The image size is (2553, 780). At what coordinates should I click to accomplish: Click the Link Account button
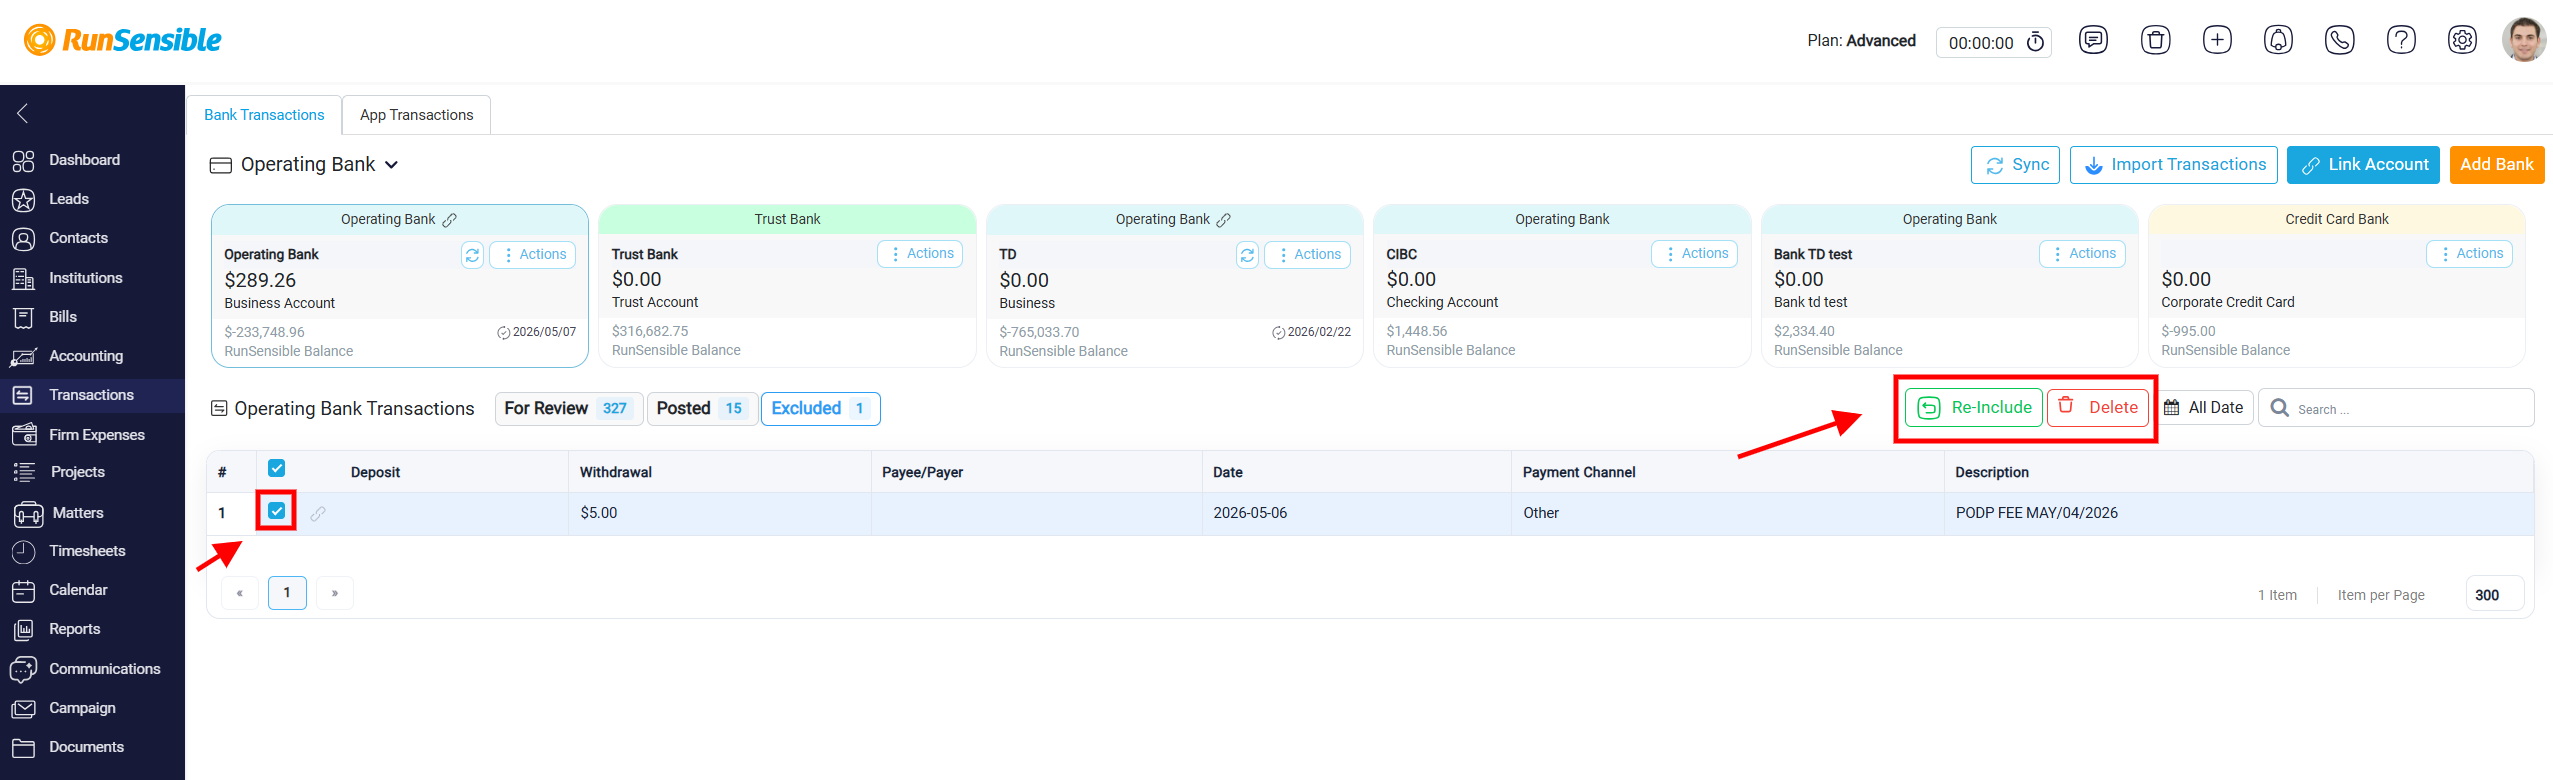click(2362, 165)
